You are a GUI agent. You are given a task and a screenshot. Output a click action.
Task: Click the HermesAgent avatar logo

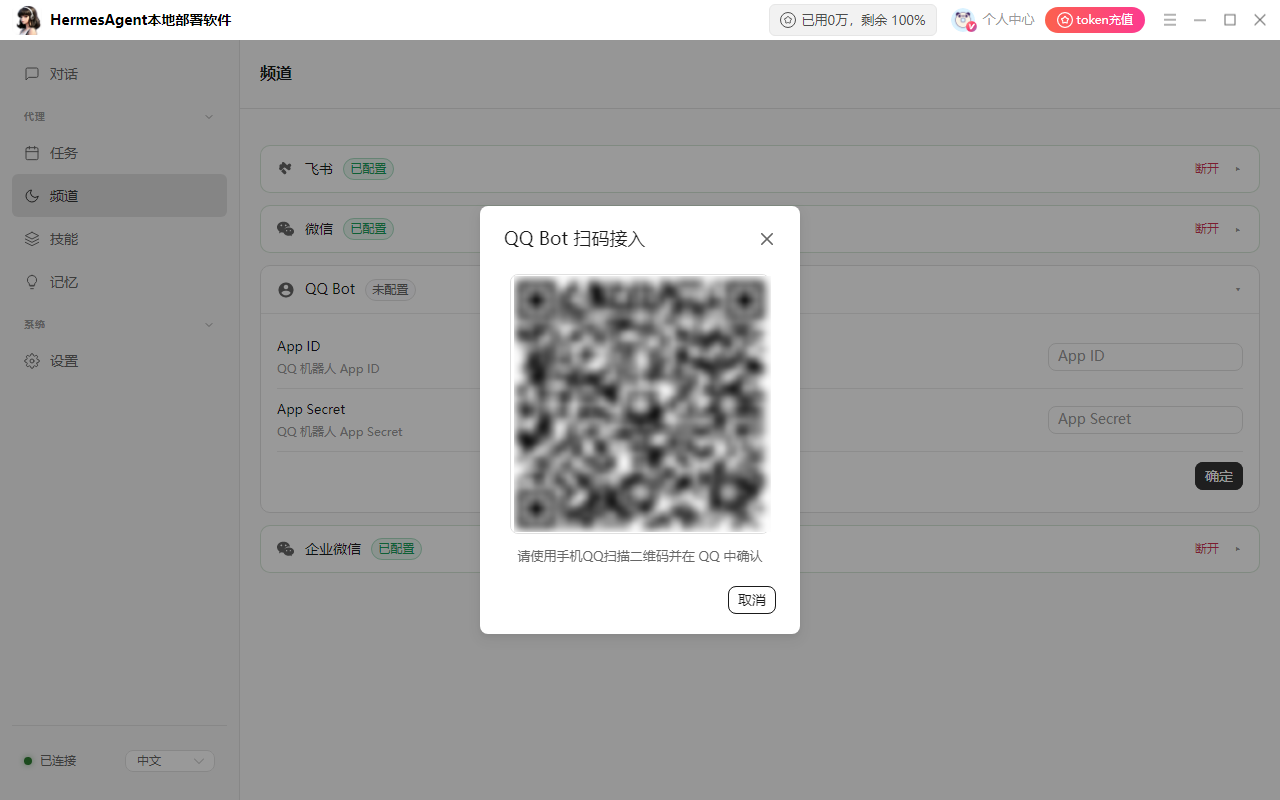click(29, 20)
